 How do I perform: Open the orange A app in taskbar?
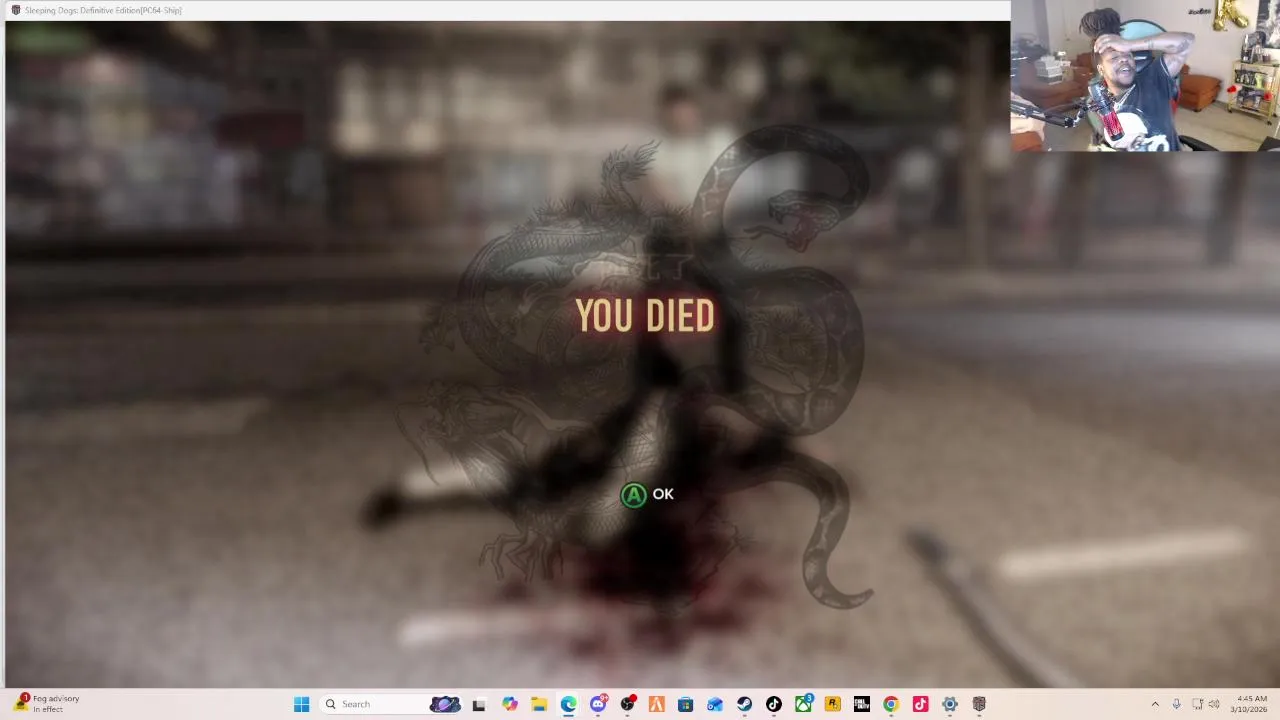(656, 704)
